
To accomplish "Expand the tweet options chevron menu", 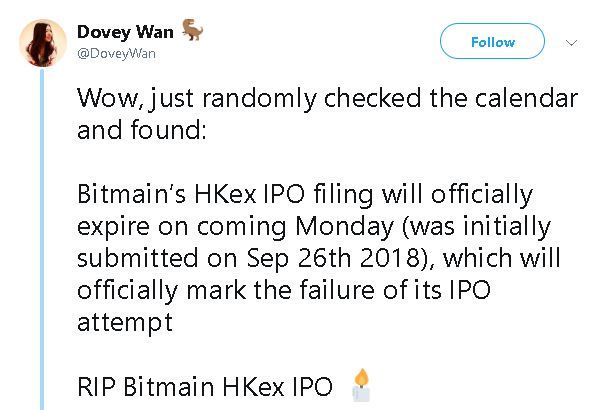I will [x=572, y=43].
